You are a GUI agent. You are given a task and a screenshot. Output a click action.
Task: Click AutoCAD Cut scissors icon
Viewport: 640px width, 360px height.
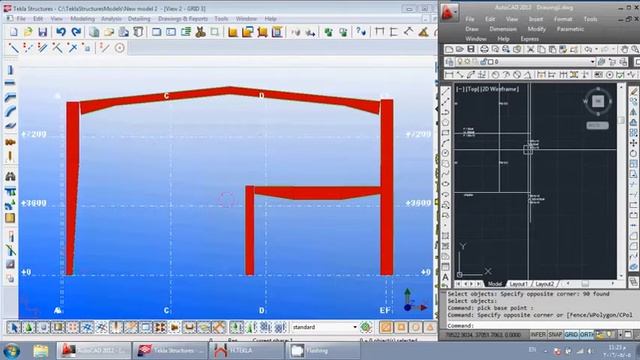[531, 49]
